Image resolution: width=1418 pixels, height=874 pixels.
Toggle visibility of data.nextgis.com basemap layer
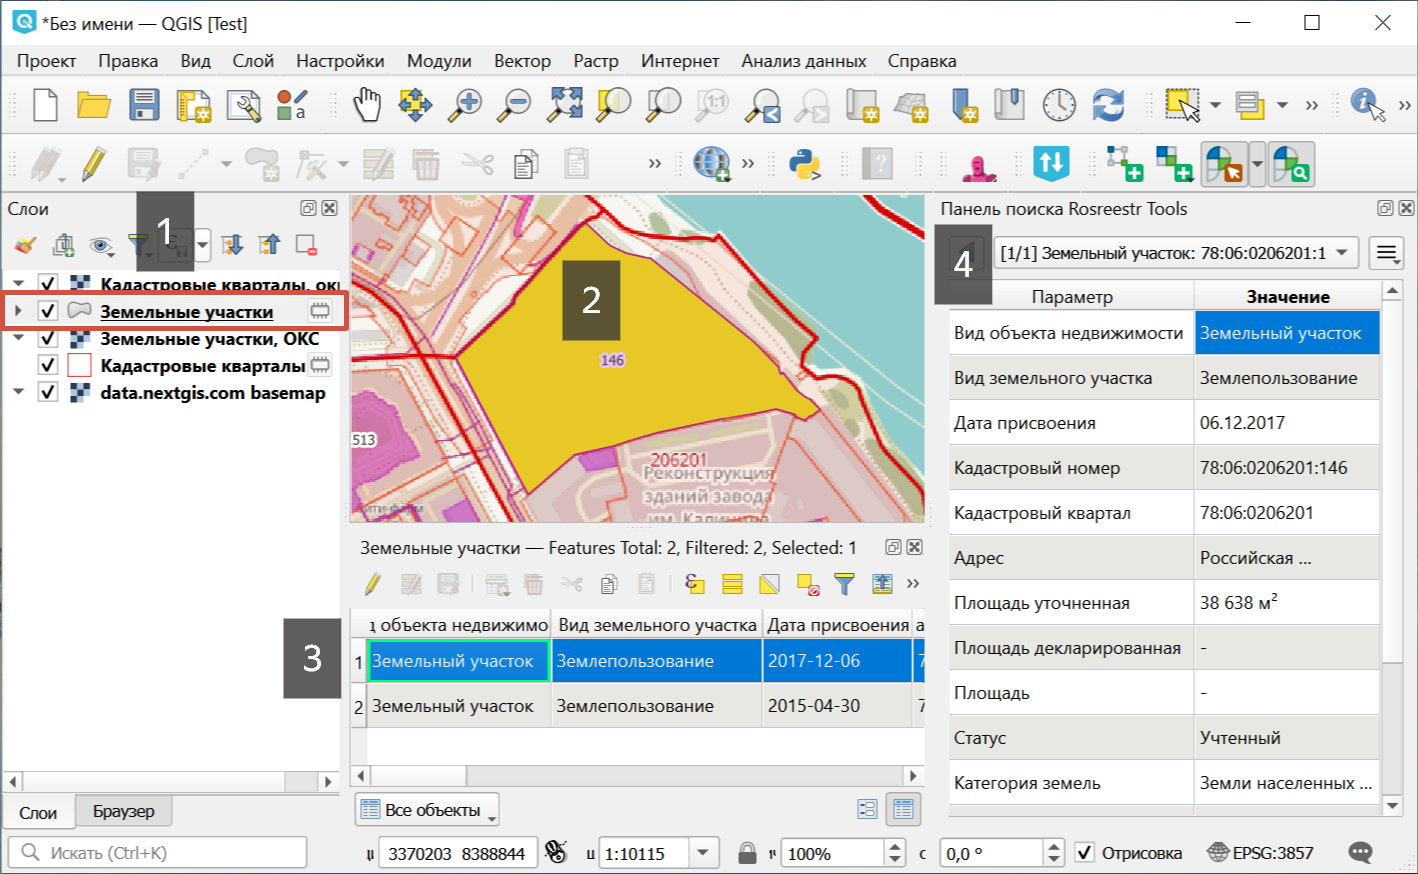(47, 392)
